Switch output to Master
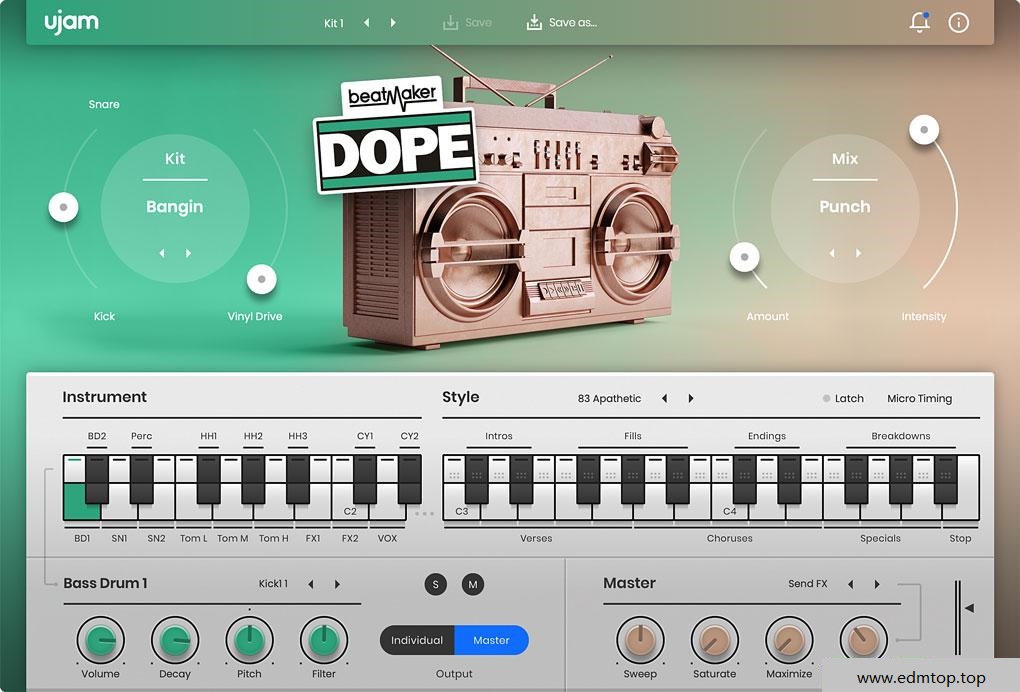Screen dimensions: 1020x692 (x=491, y=640)
